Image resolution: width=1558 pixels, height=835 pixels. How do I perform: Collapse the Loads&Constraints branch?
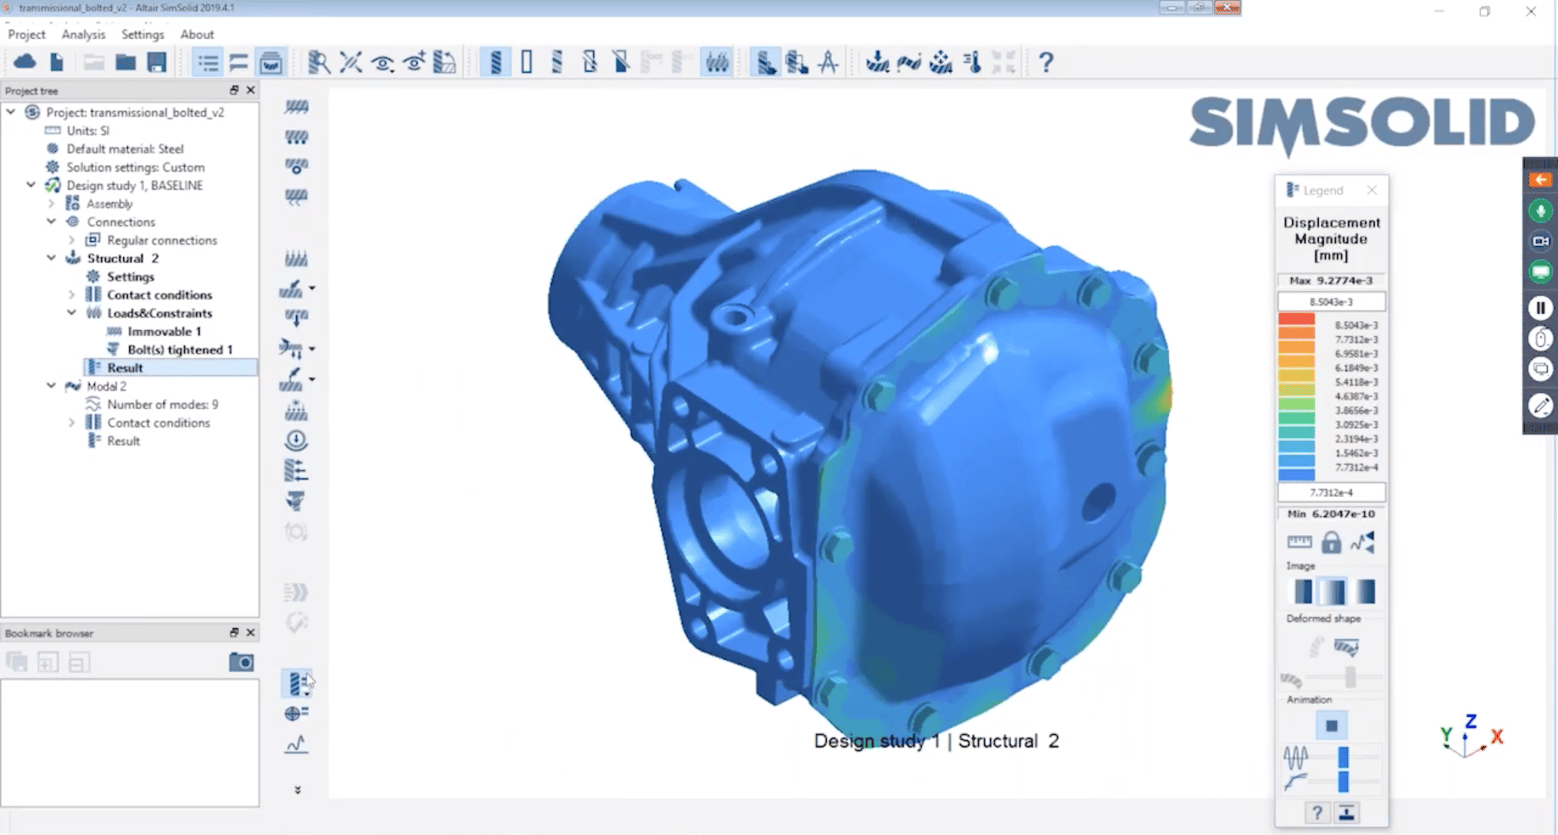click(71, 313)
